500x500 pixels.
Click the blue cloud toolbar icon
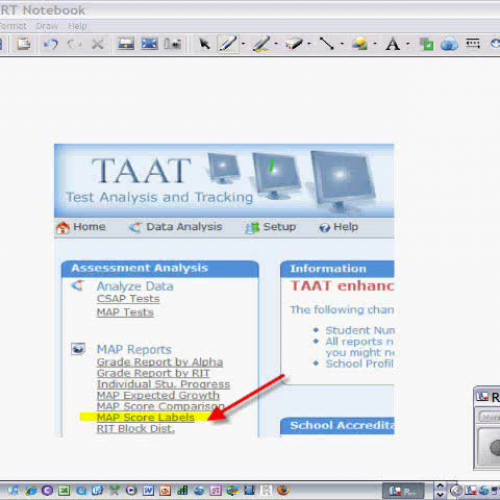[x=449, y=44]
